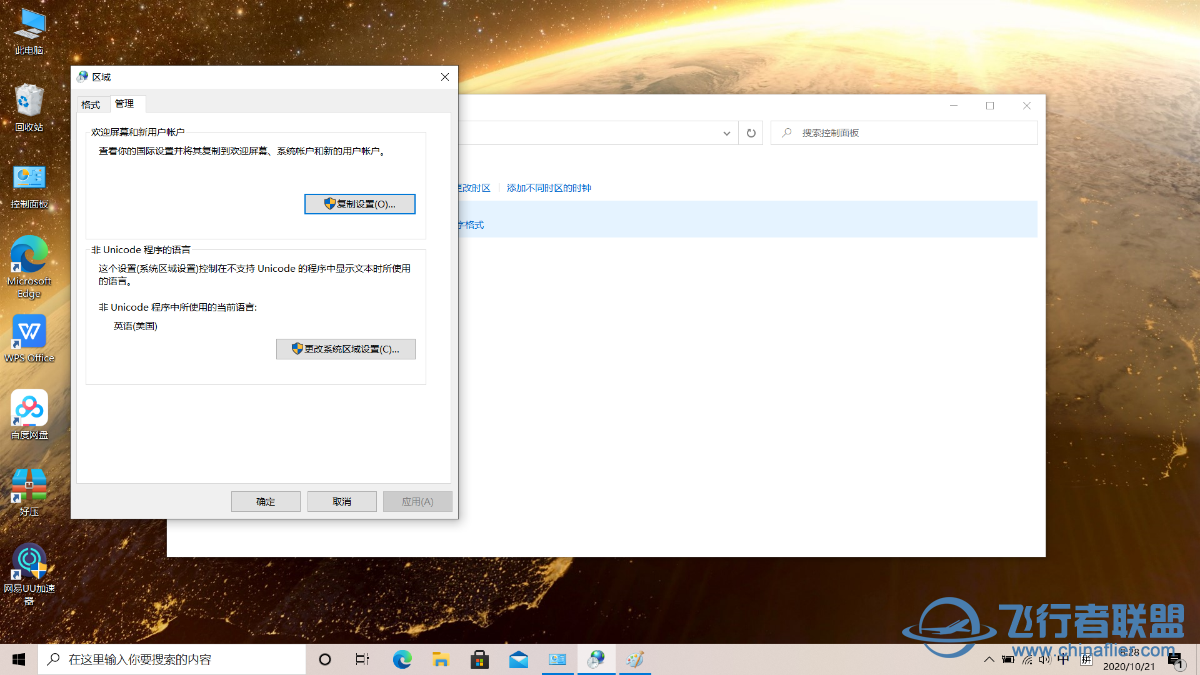Click the 复制设置(O)... button

(x=359, y=204)
